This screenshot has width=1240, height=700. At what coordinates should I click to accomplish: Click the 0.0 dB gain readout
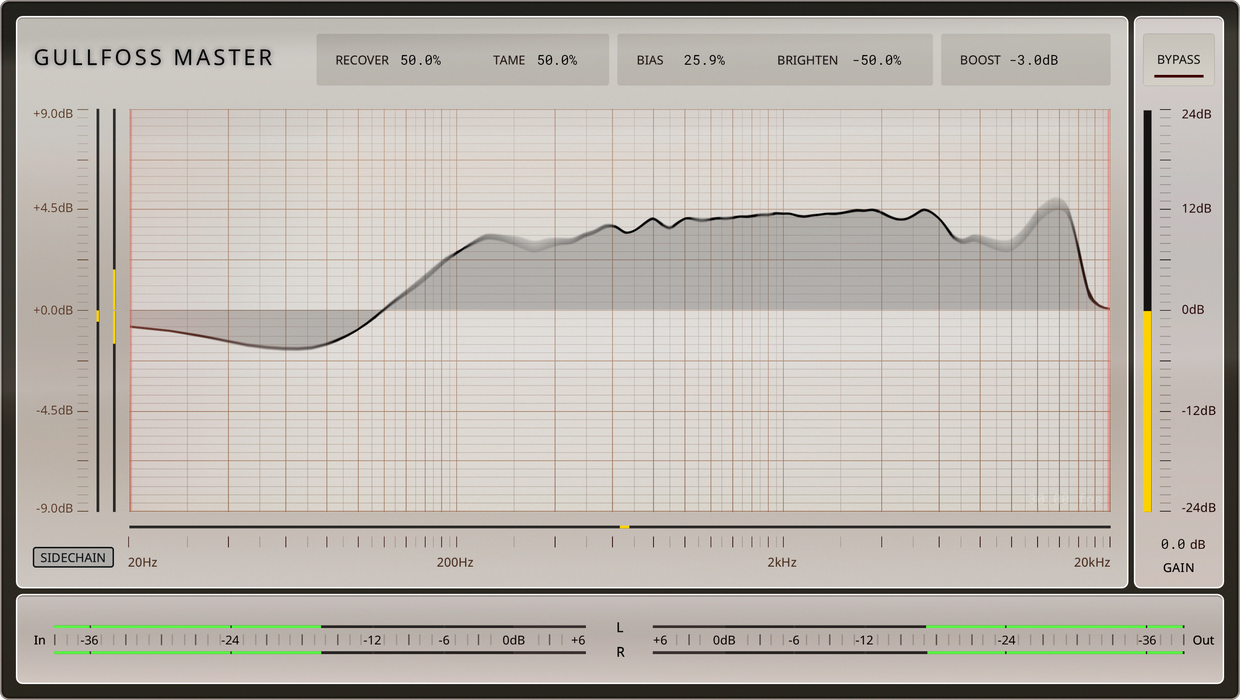[x=1182, y=545]
